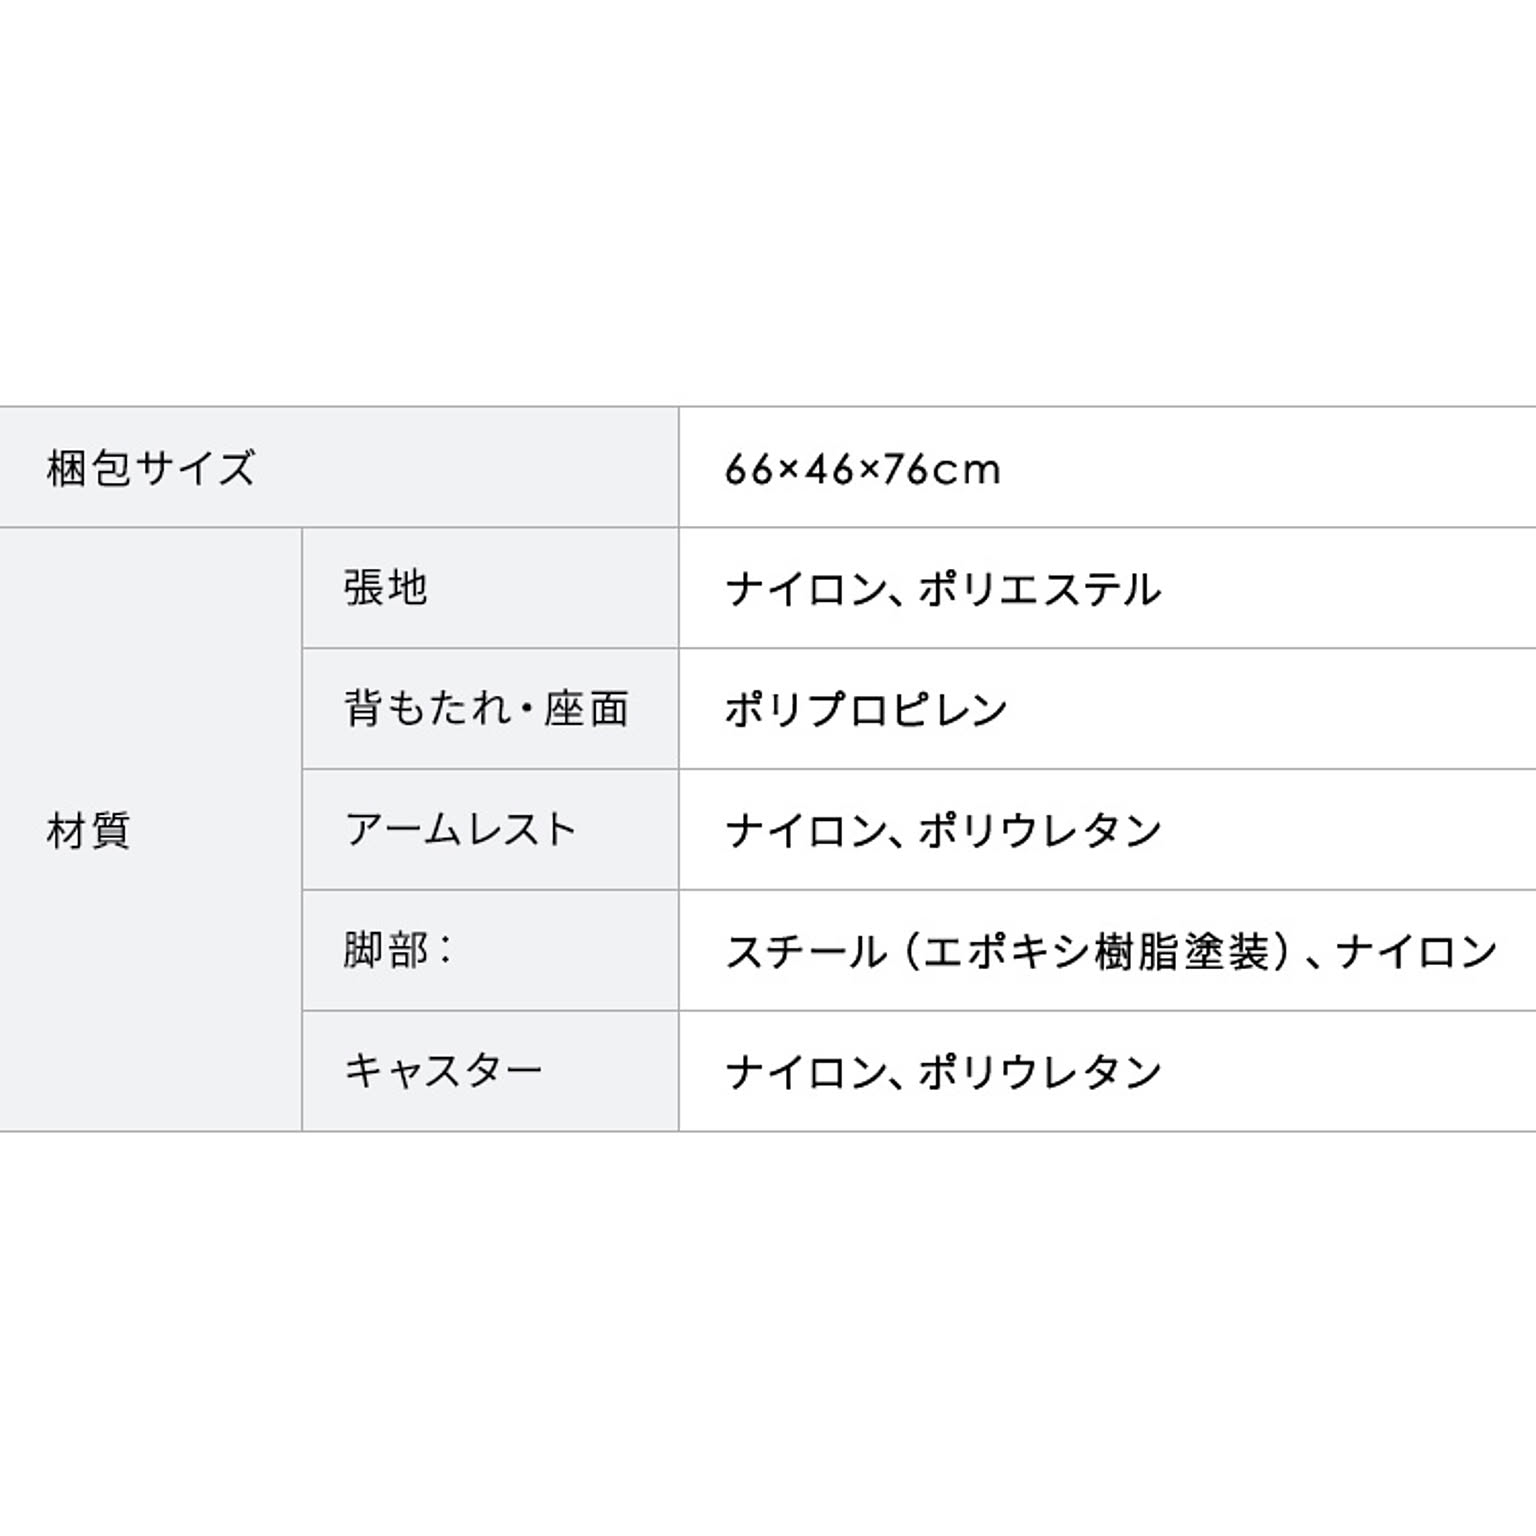Select the アームレスト row label
This screenshot has height=1536, width=1536.
click(x=461, y=830)
